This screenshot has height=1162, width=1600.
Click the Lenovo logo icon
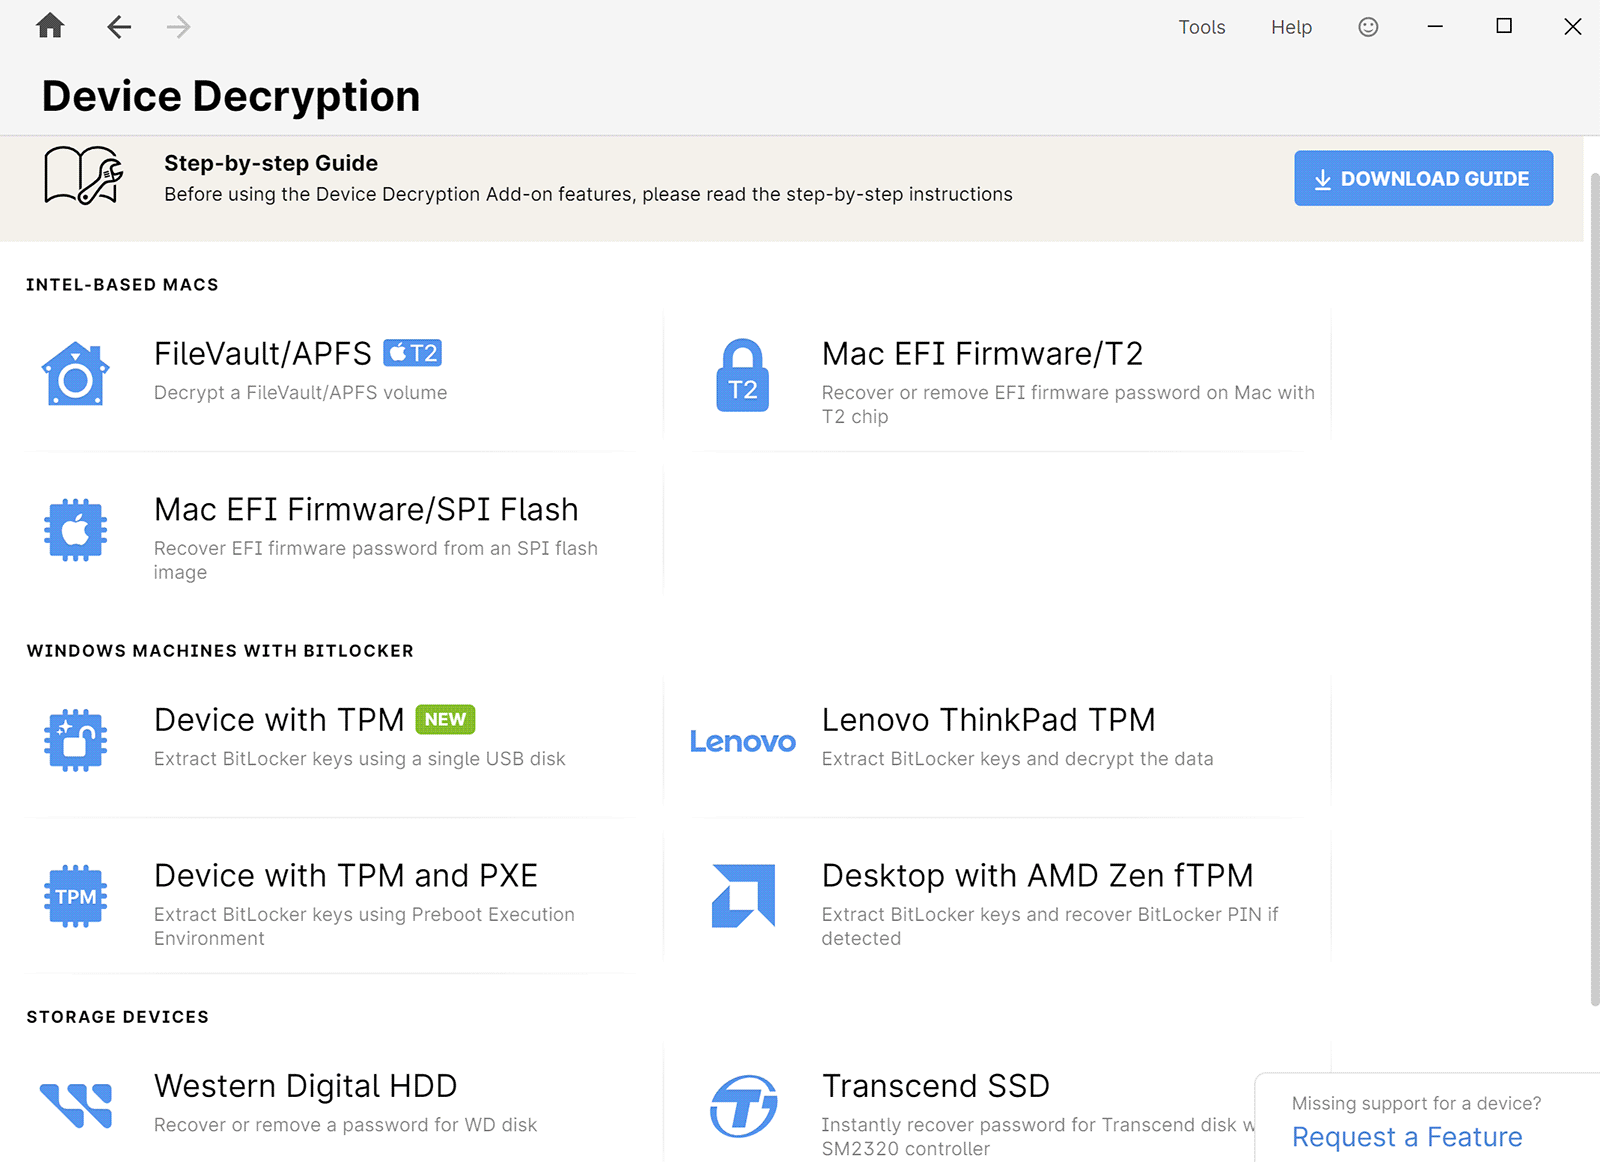pyautogui.click(x=742, y=741)
